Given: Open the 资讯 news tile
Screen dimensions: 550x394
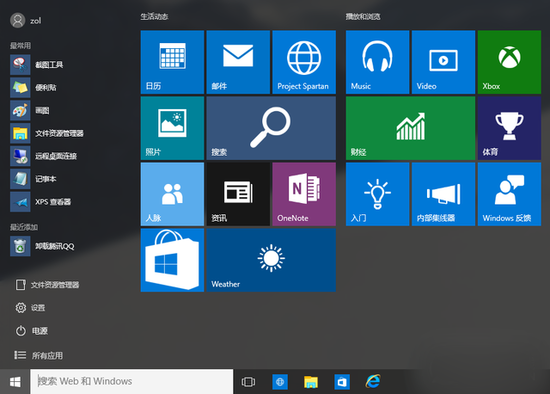Looking at the screenshot, I should click(238, 194).
